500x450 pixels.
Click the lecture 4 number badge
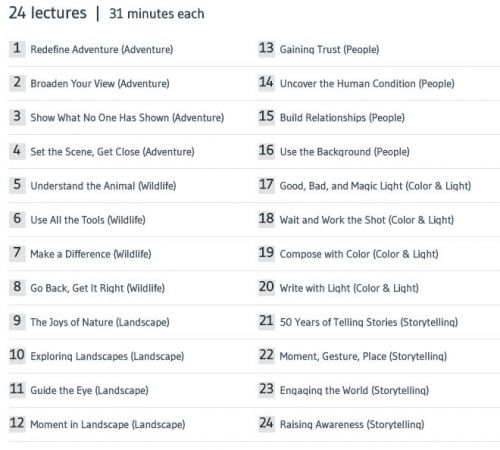(17, 151)
